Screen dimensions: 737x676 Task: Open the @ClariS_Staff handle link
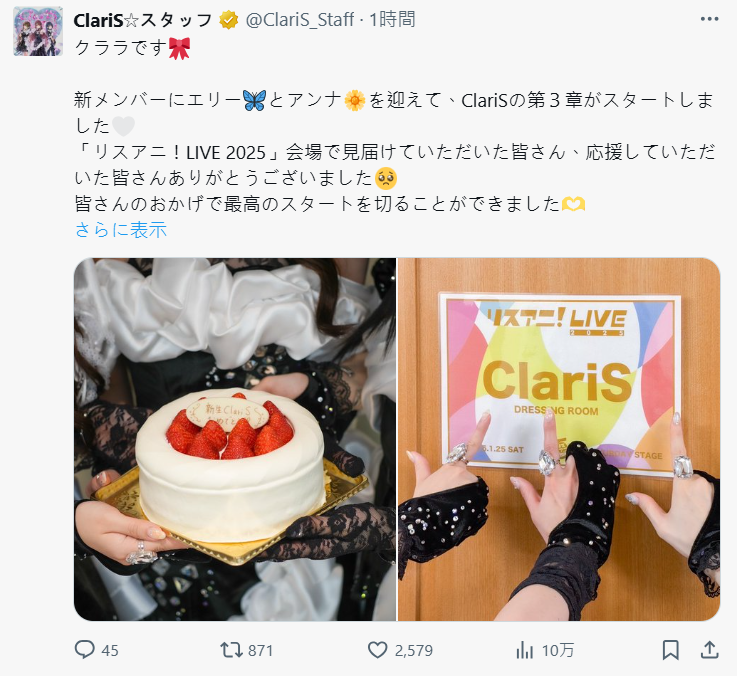point(300,20)
